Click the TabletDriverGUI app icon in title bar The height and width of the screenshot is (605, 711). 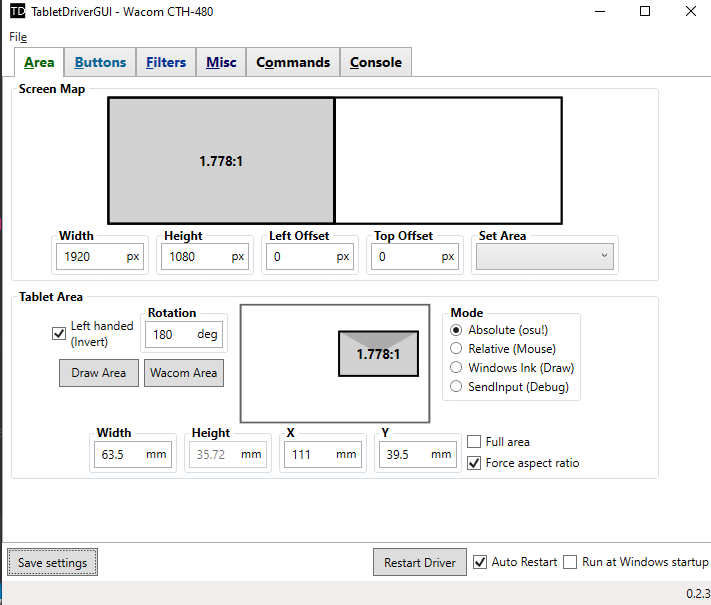click(x=17, y=11)
